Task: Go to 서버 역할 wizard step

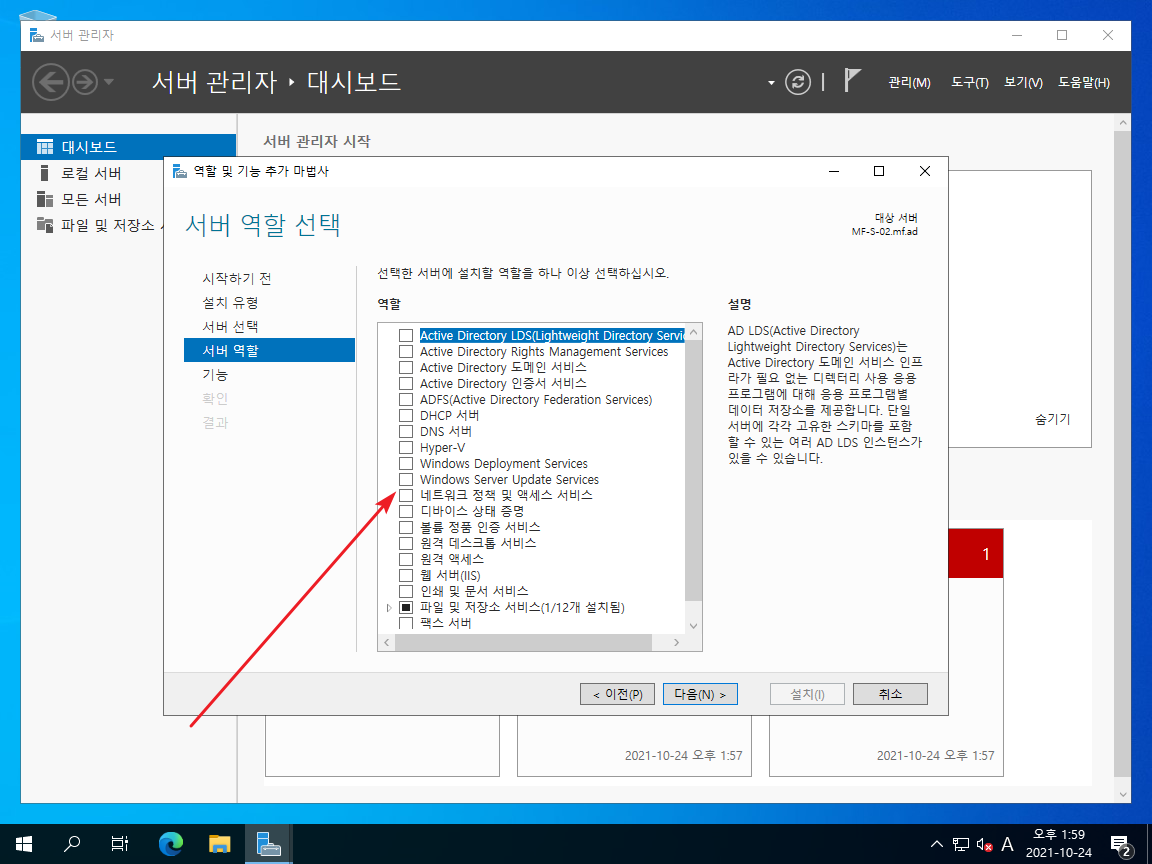Action: point(269,350)
